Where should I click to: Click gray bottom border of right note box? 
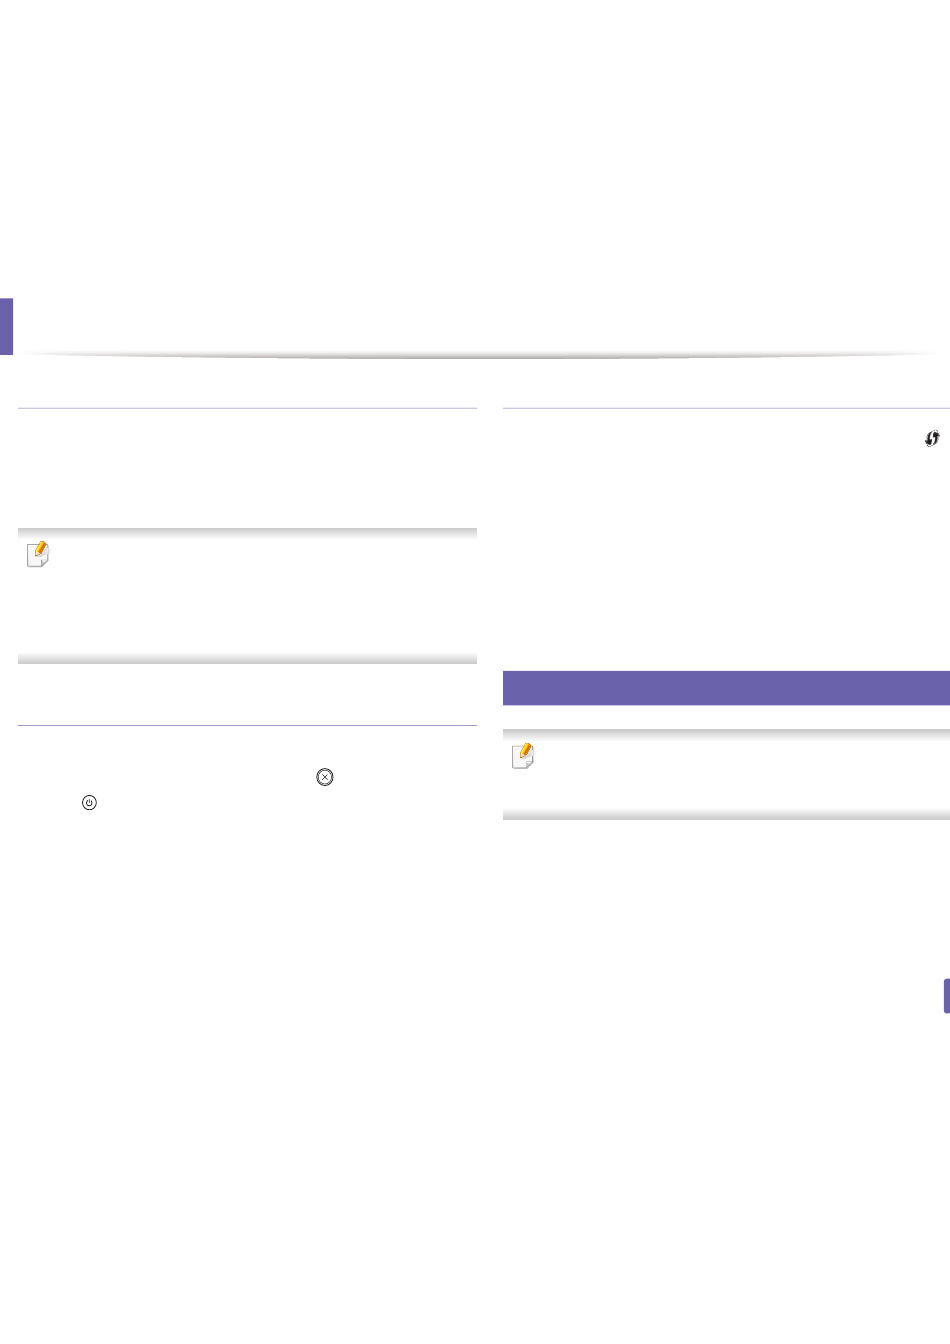(726, 815)
